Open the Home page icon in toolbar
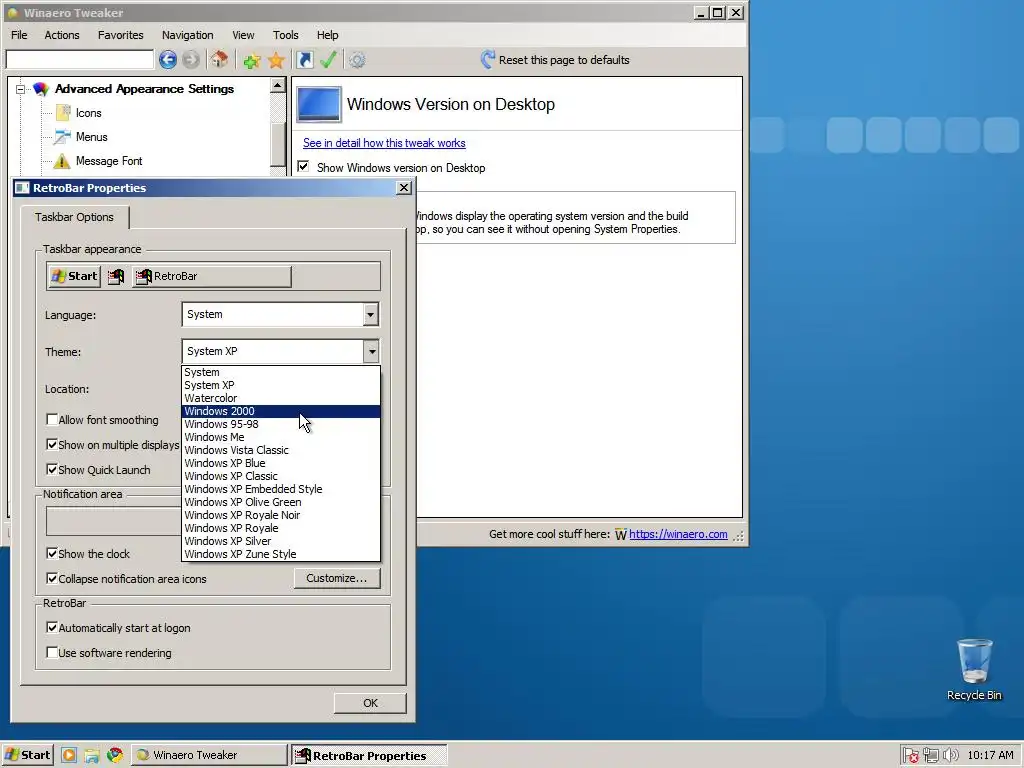 [x=219, y=60]
